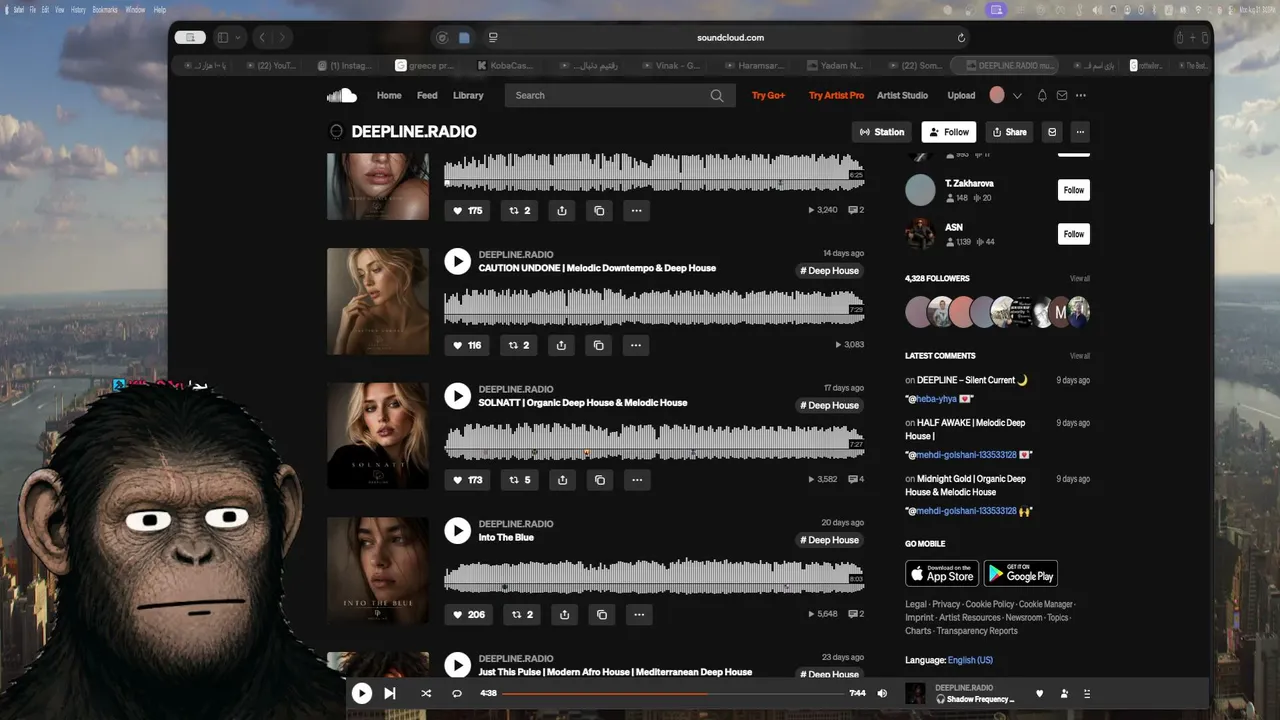1280x720 pixels.
Task: Open the header three-dots more menu
Action: 1081,96
